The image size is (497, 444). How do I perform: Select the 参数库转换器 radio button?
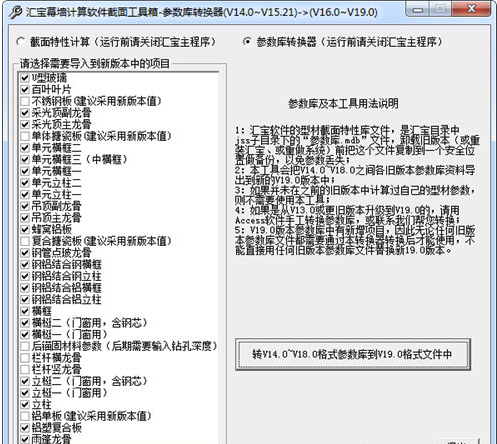click(x=247, y=42)
